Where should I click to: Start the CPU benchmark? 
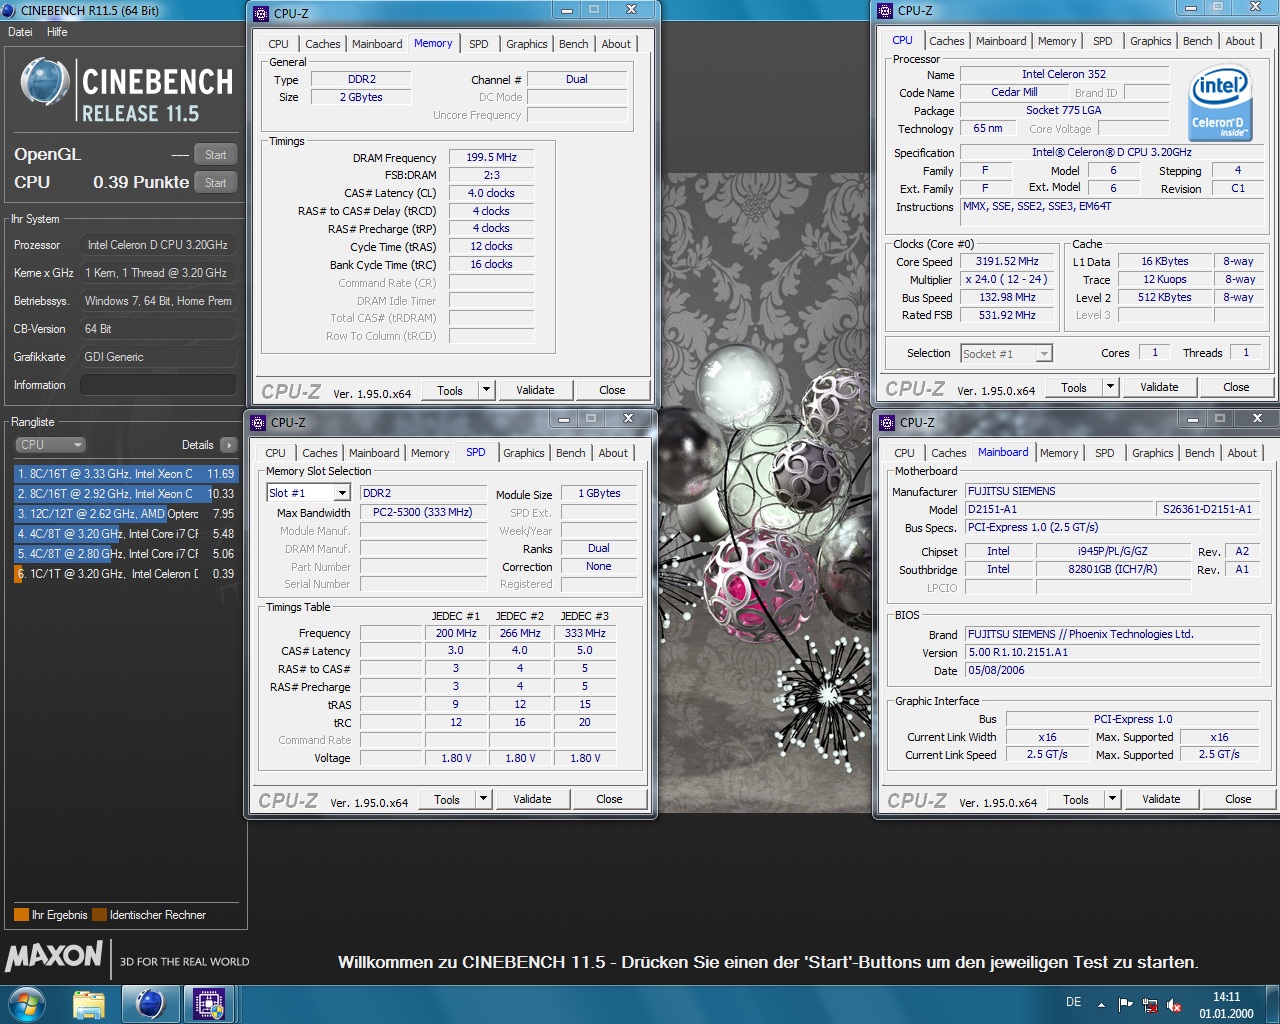pyautogui.click(x=216, y=182)
